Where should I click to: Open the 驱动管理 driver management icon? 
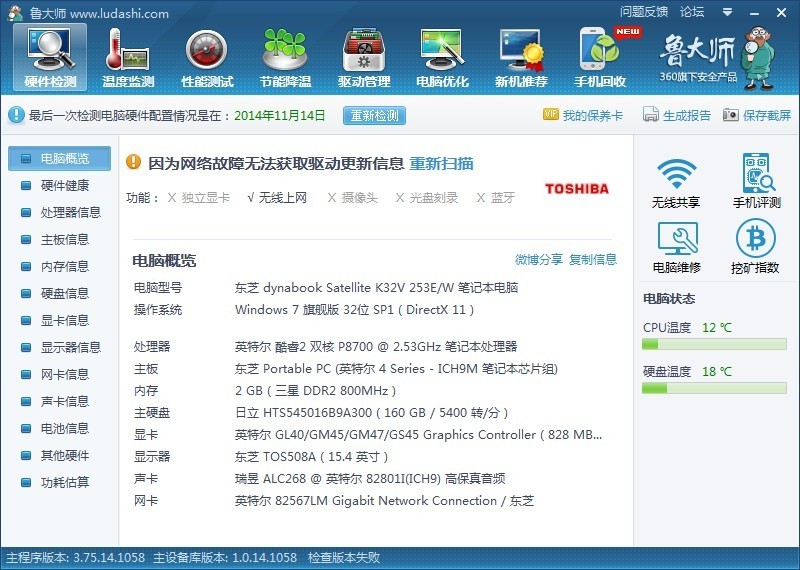364,58
